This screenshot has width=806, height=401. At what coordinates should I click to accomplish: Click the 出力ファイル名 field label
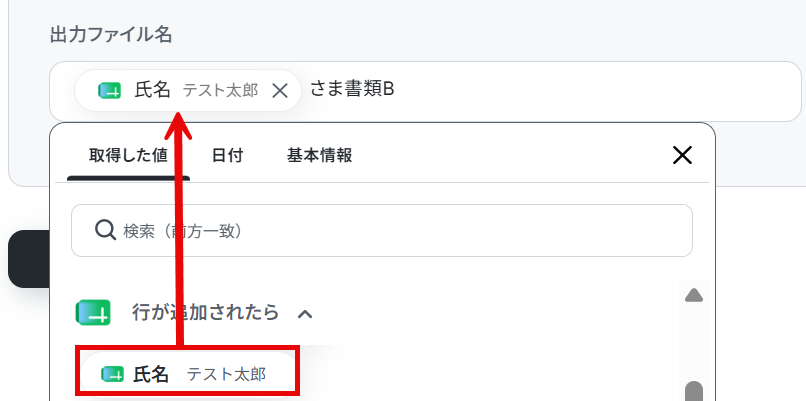click(x=111, y=35)
